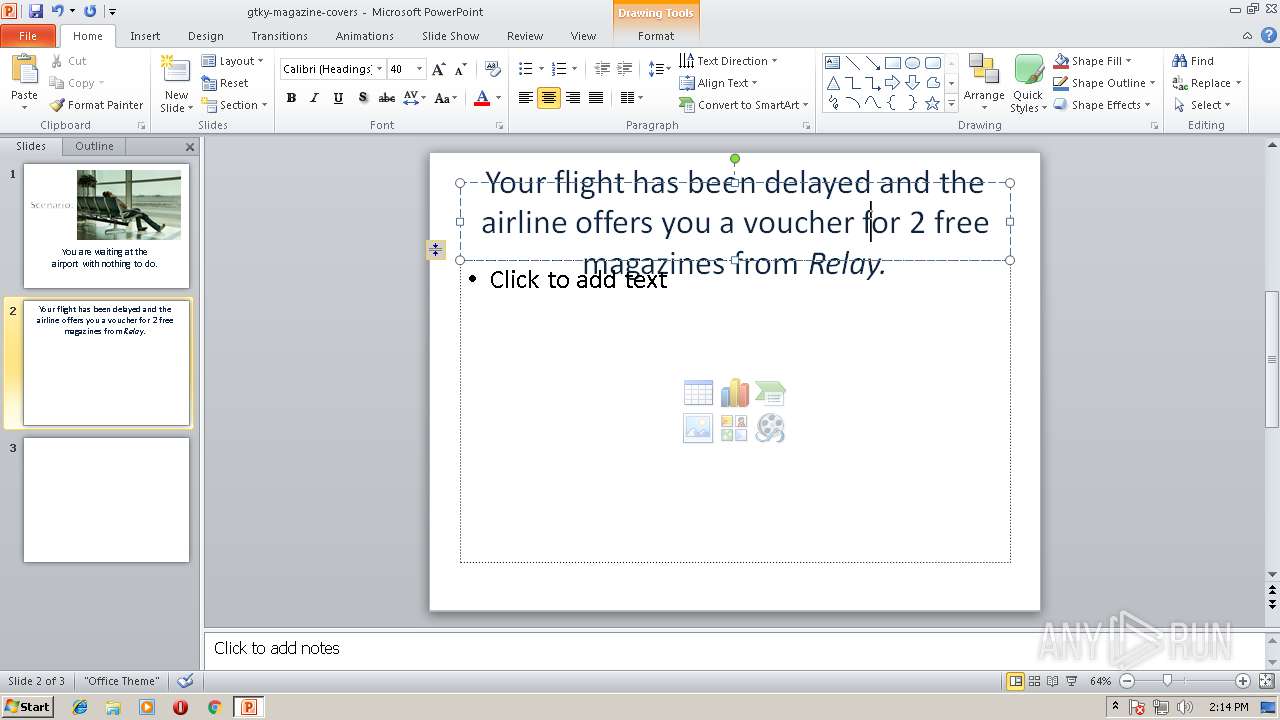Click Insert Media Clip placeholder icon
The width and height of the screenshot is (1280, 720).
click(x=770, y=428)
